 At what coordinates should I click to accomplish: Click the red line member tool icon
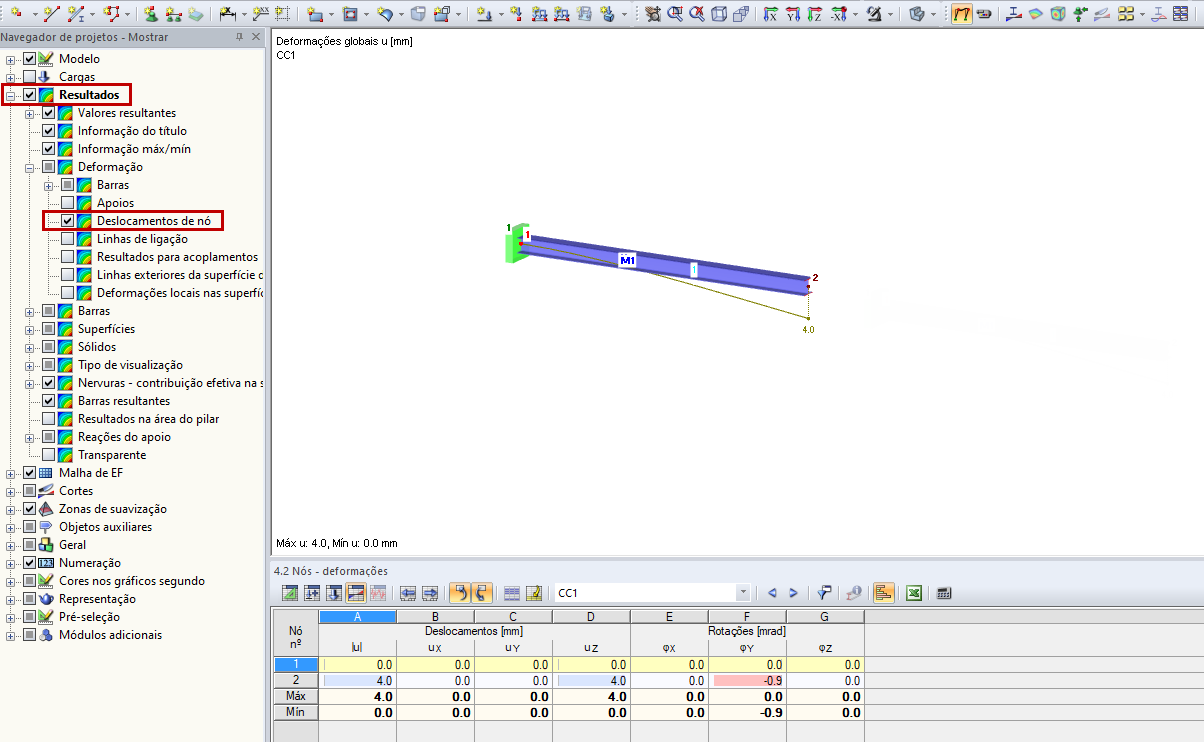tap(52, 14)
